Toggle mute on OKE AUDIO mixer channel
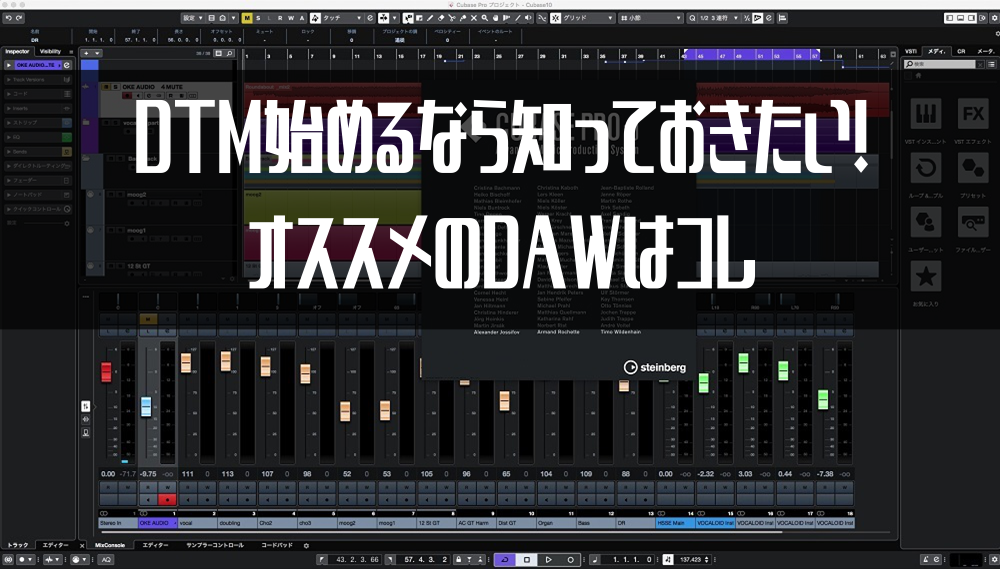The width and height of the screenshot is (1001, 570). (x=148, y=319)
